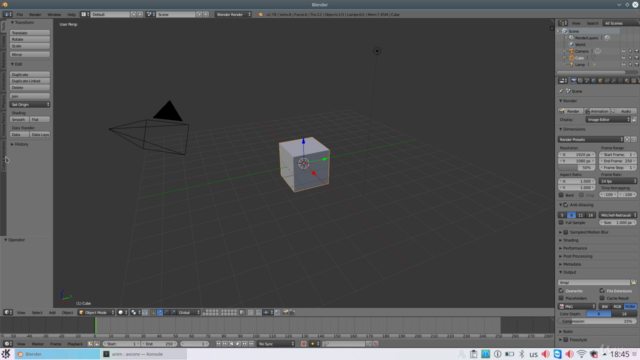Enable the Full Sample checkbox

(561, 222)
